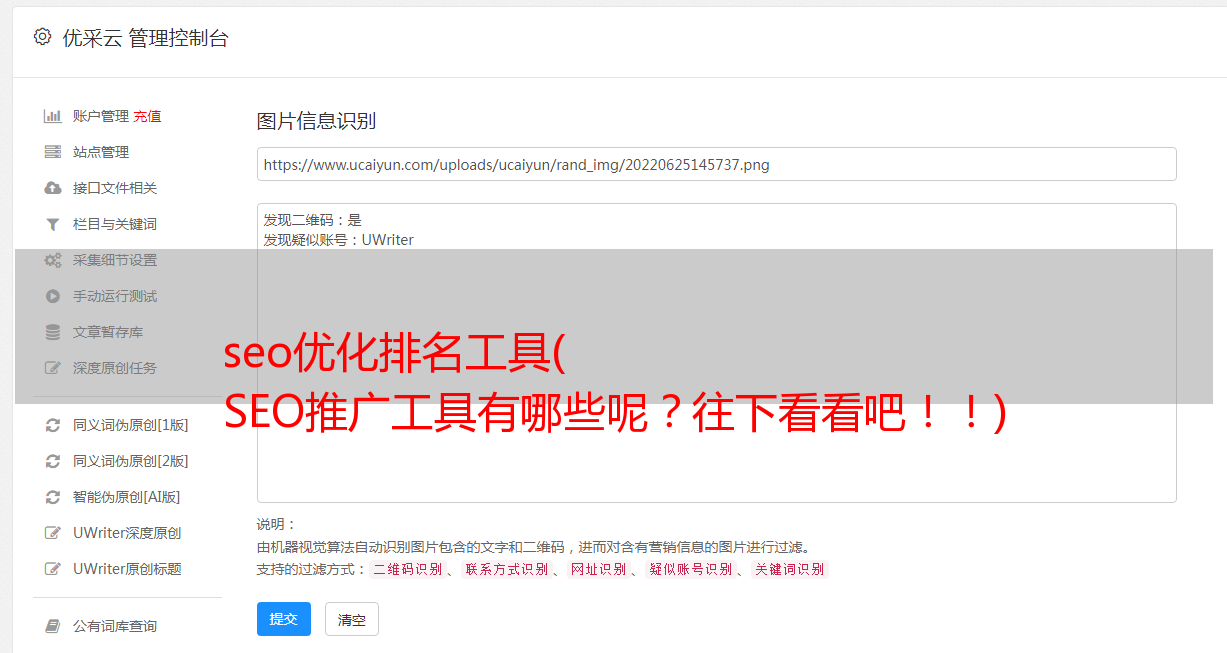Image resolution: width=1227 pixels, height=653 pixels.
Task: Click the refresh icon for 智能伪原创[AI版]
Action: tap(53, 497)
